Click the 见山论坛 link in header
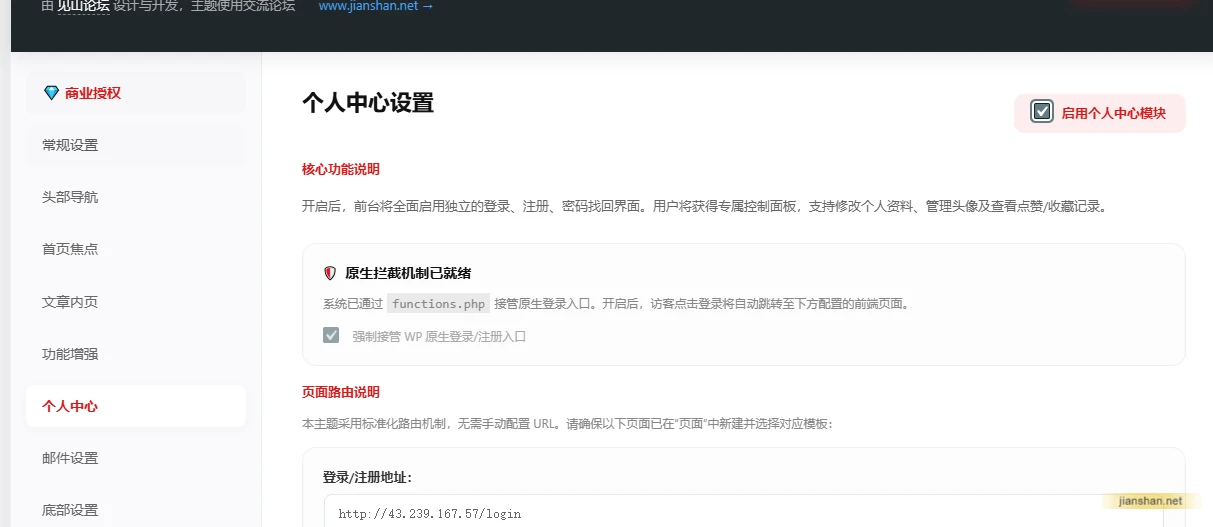1213x527 pixels. tap(84, 6)
